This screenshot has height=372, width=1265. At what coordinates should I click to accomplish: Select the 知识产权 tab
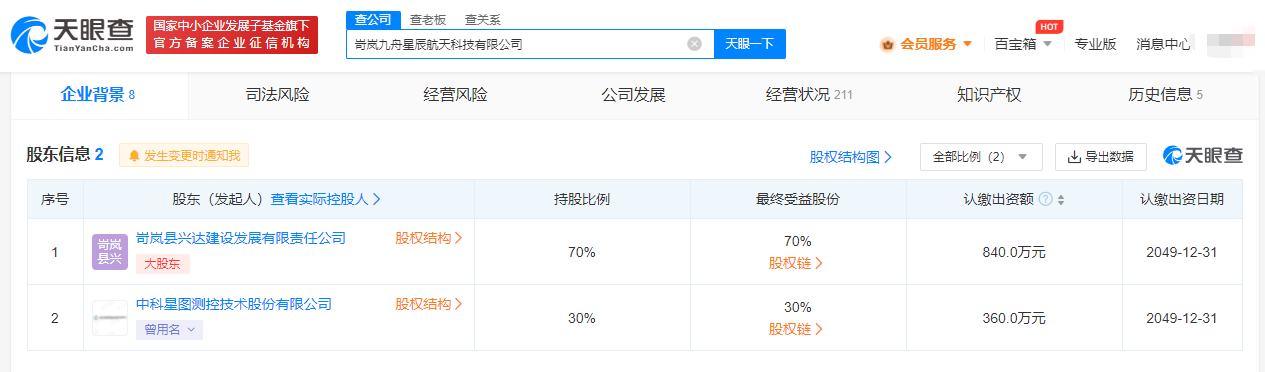[989, 95]
